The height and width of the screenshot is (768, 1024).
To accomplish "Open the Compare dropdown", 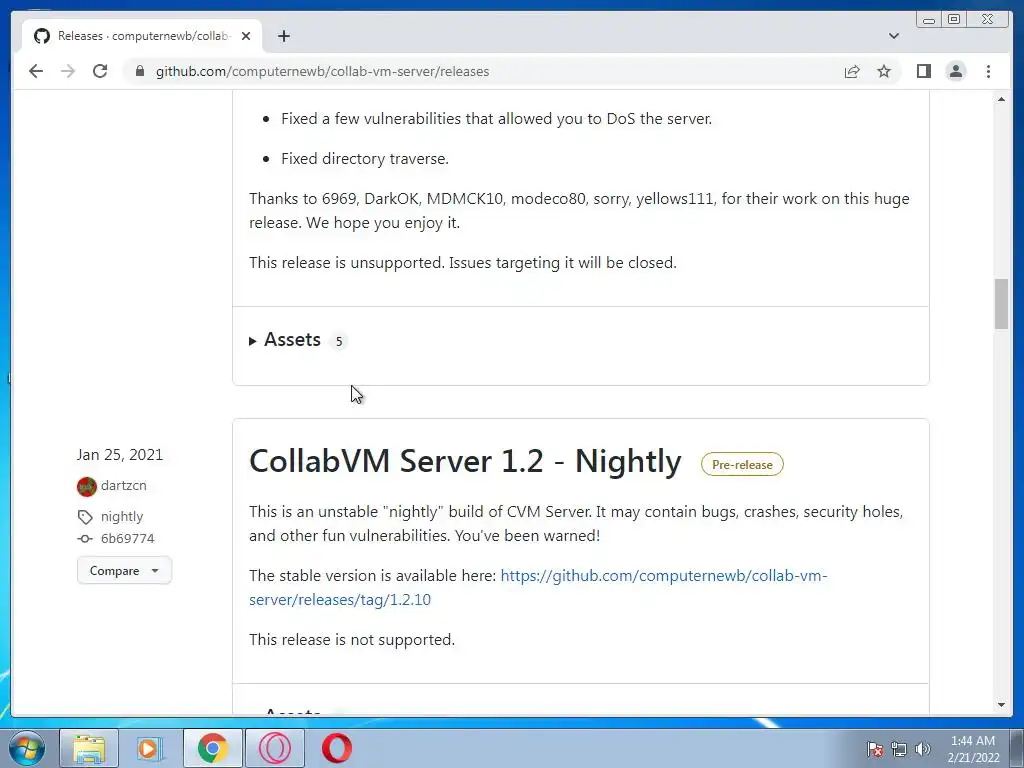I will click(x=124, y=570).
